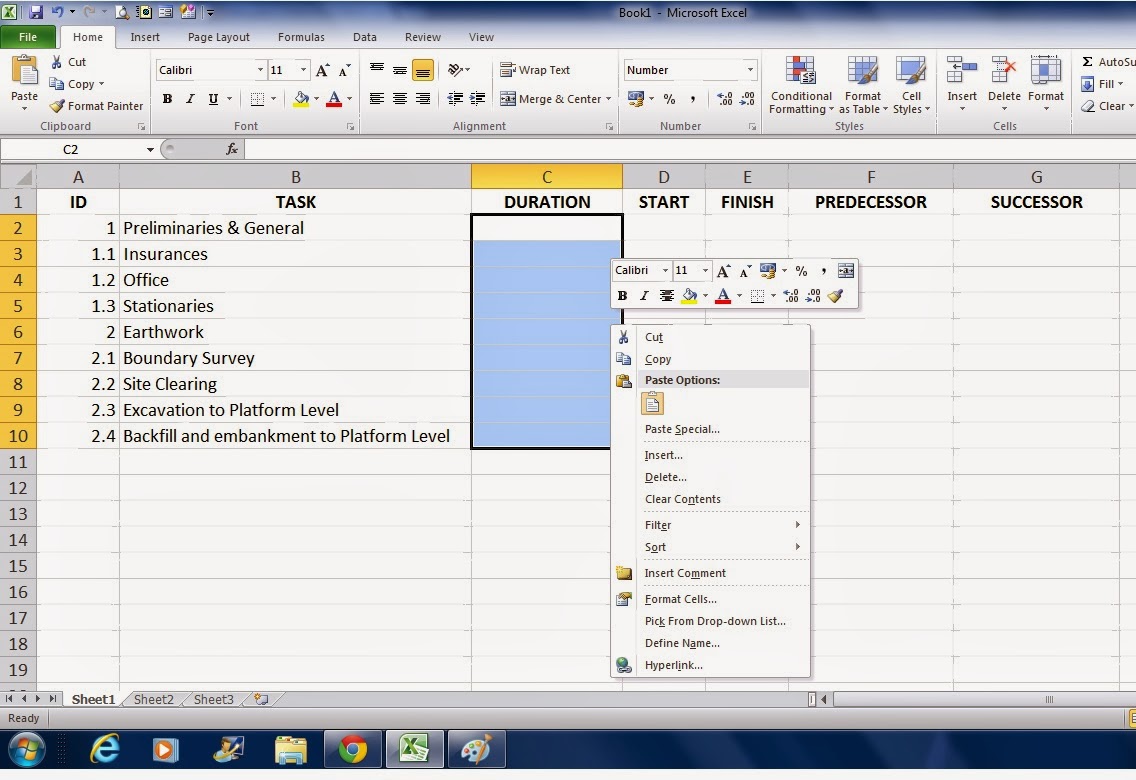Switch to the Formulas tab

[x=301, y=37]
